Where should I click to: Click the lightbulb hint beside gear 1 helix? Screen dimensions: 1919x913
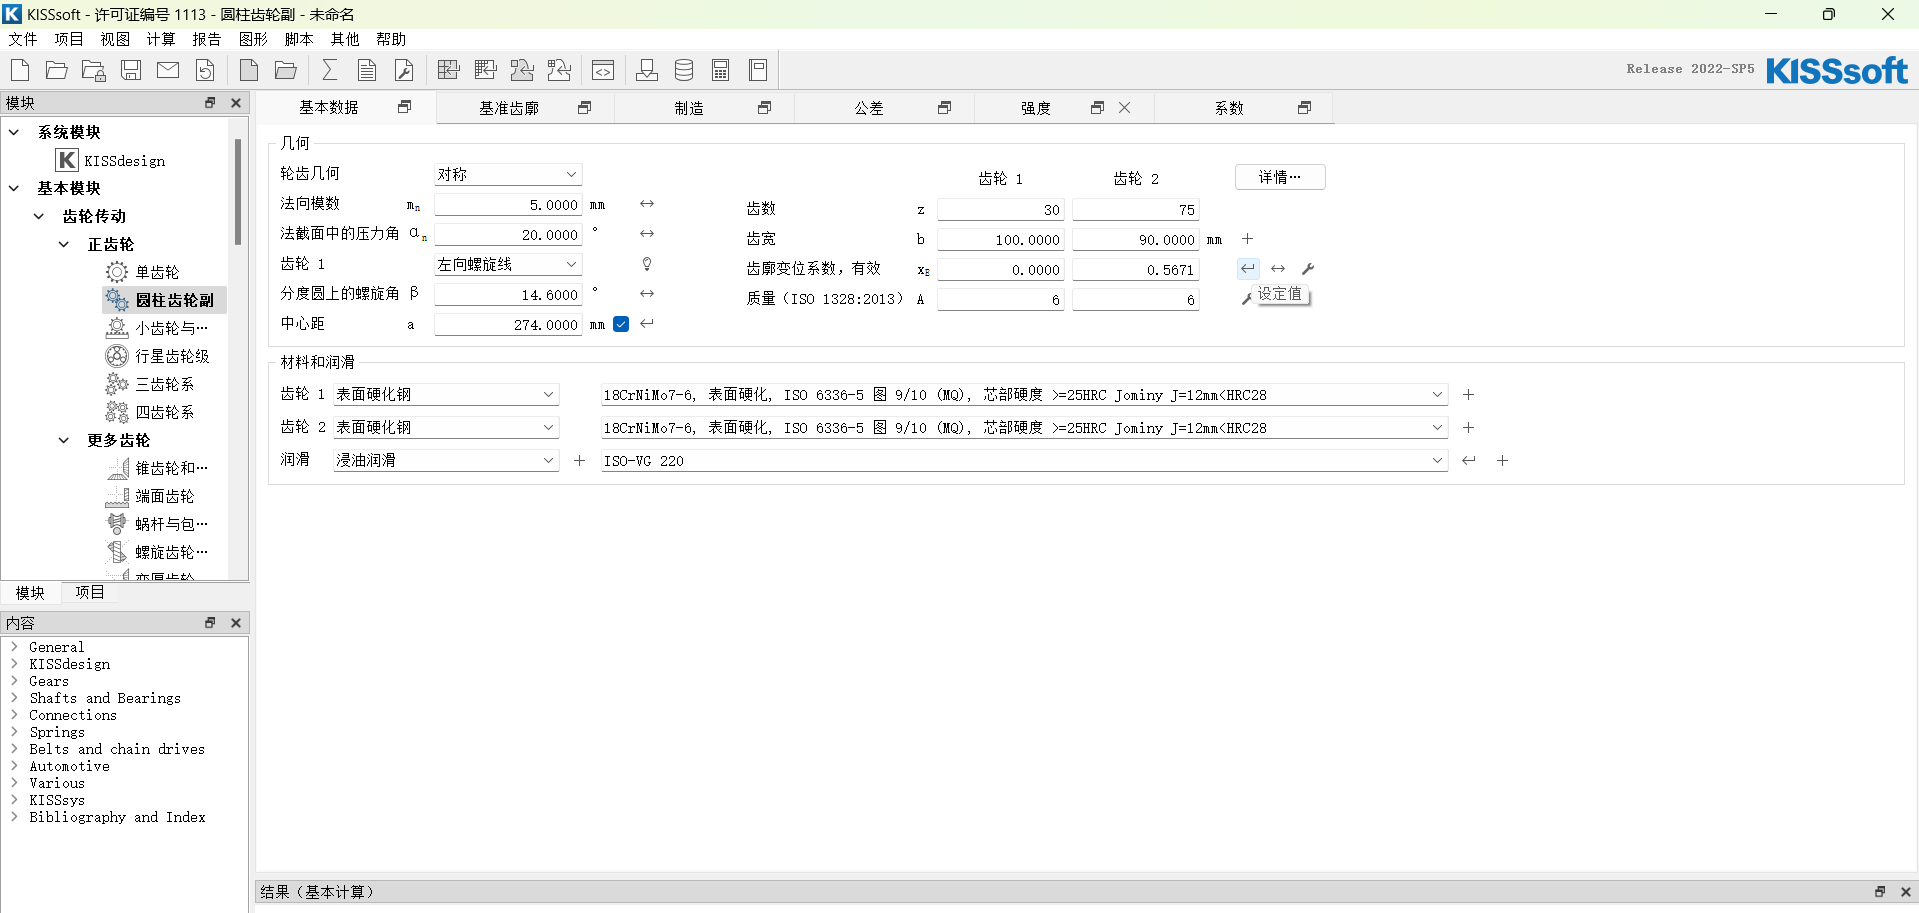tap(647, 264)
